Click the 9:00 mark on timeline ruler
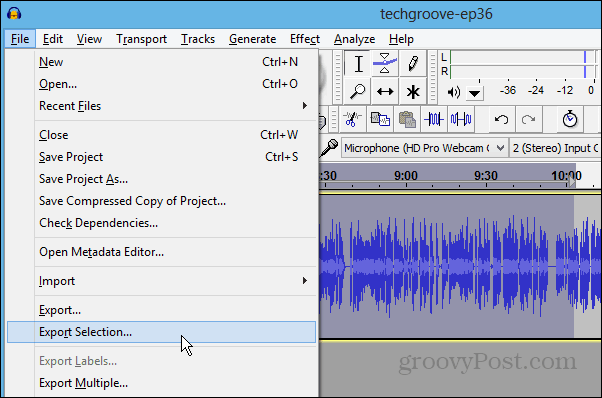The width and height of the screenshot is (602, 398). (405, 176)
